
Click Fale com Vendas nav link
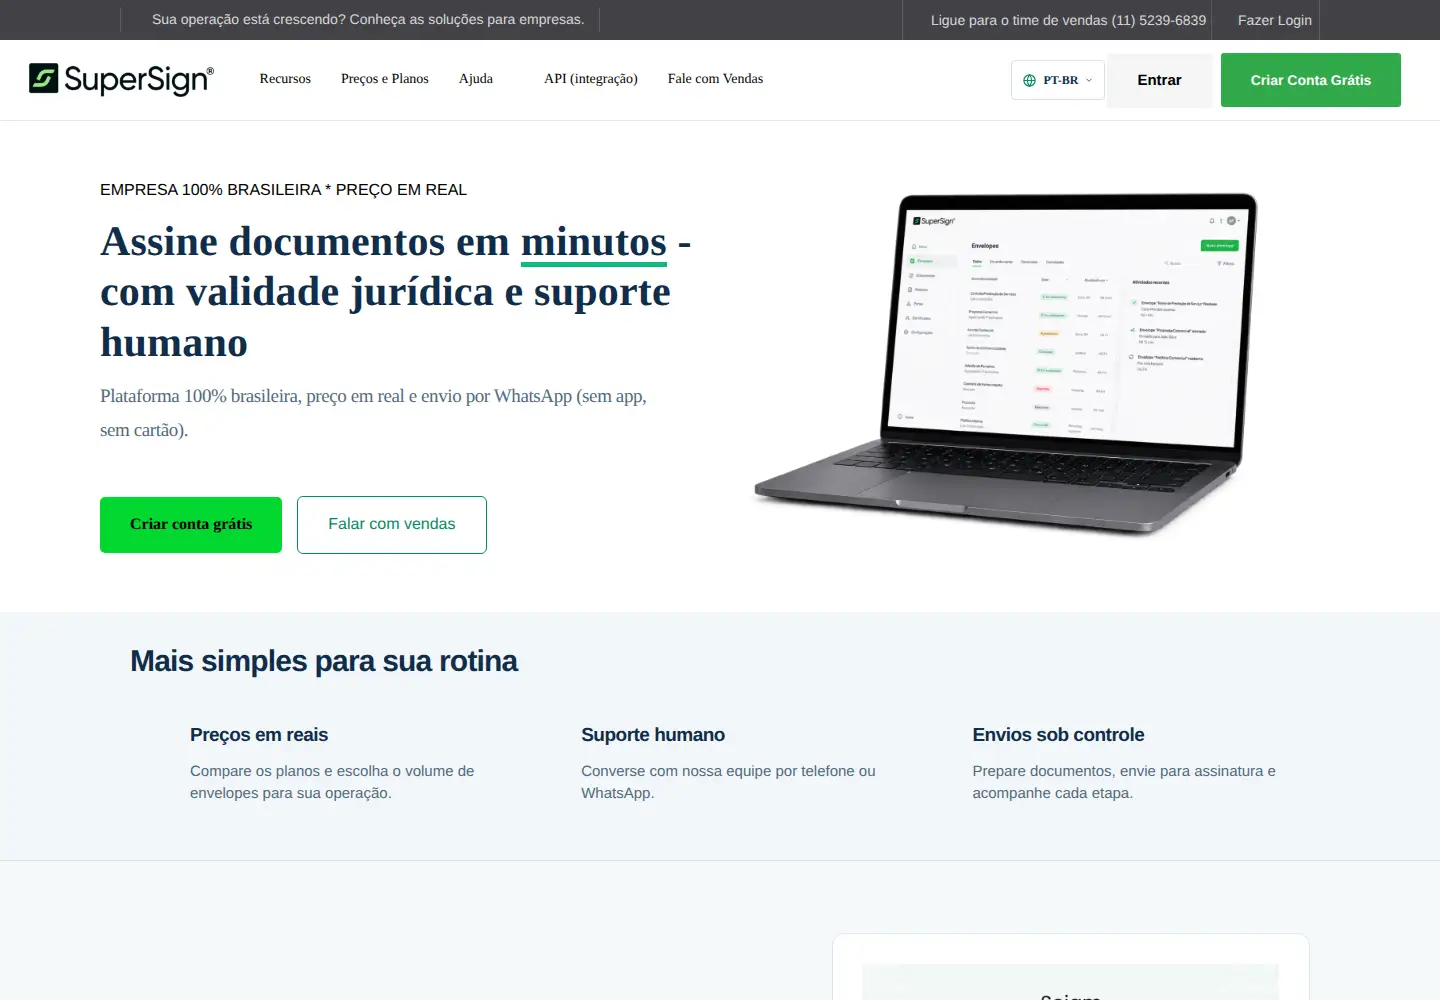[715, 79]
